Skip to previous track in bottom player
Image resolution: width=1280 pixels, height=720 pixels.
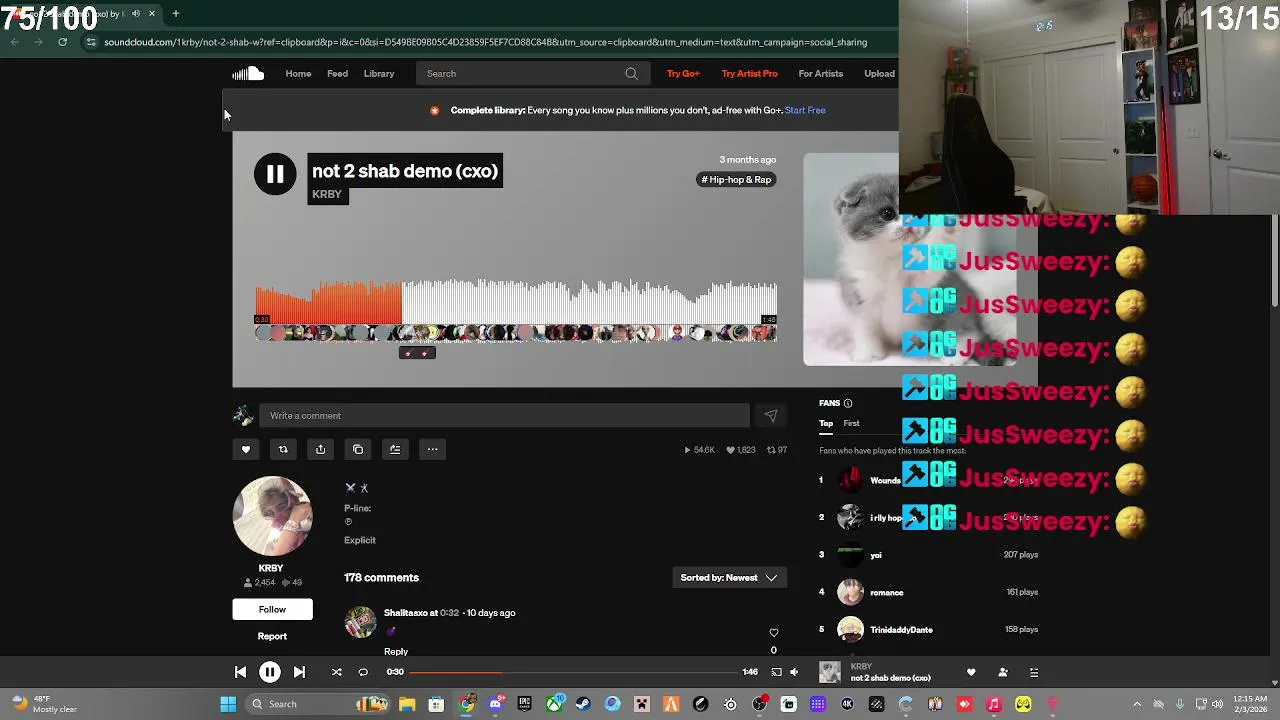point(240,672)
